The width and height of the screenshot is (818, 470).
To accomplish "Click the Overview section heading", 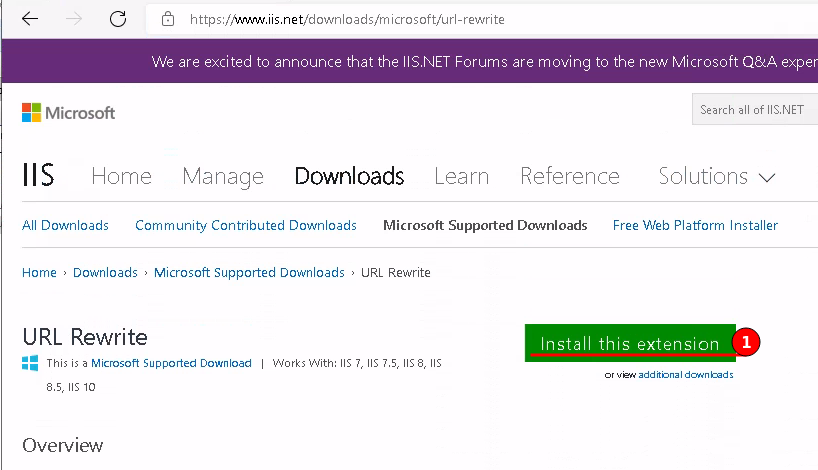I will coord(63,445).
